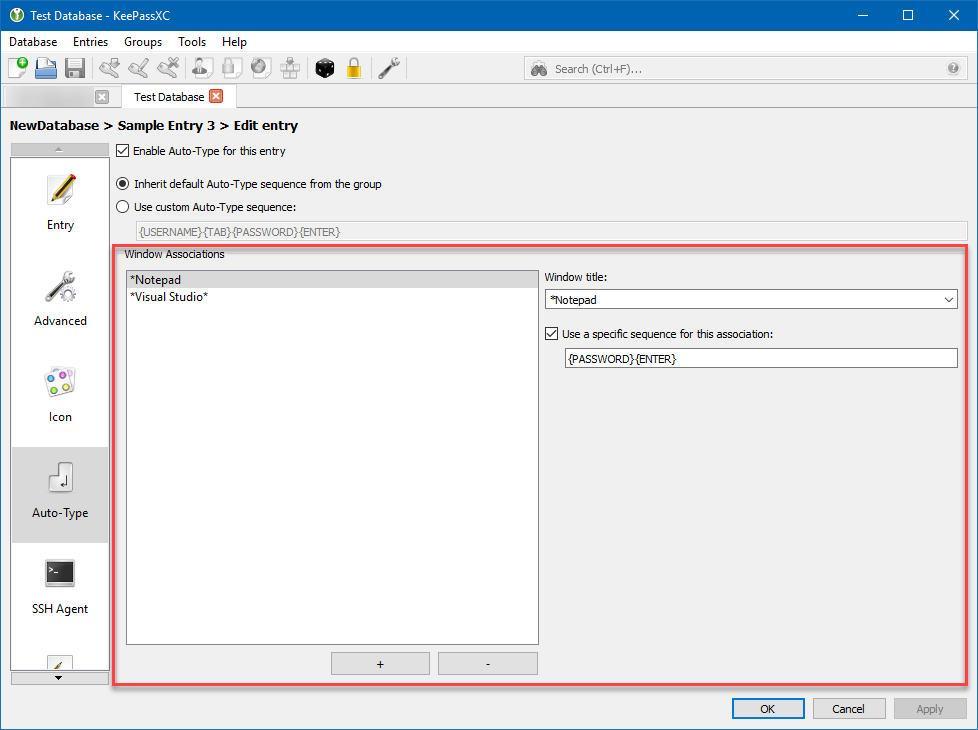Select the *Notepad association row
This screenshot has height=730, width=978.
(x=332, y=280)
